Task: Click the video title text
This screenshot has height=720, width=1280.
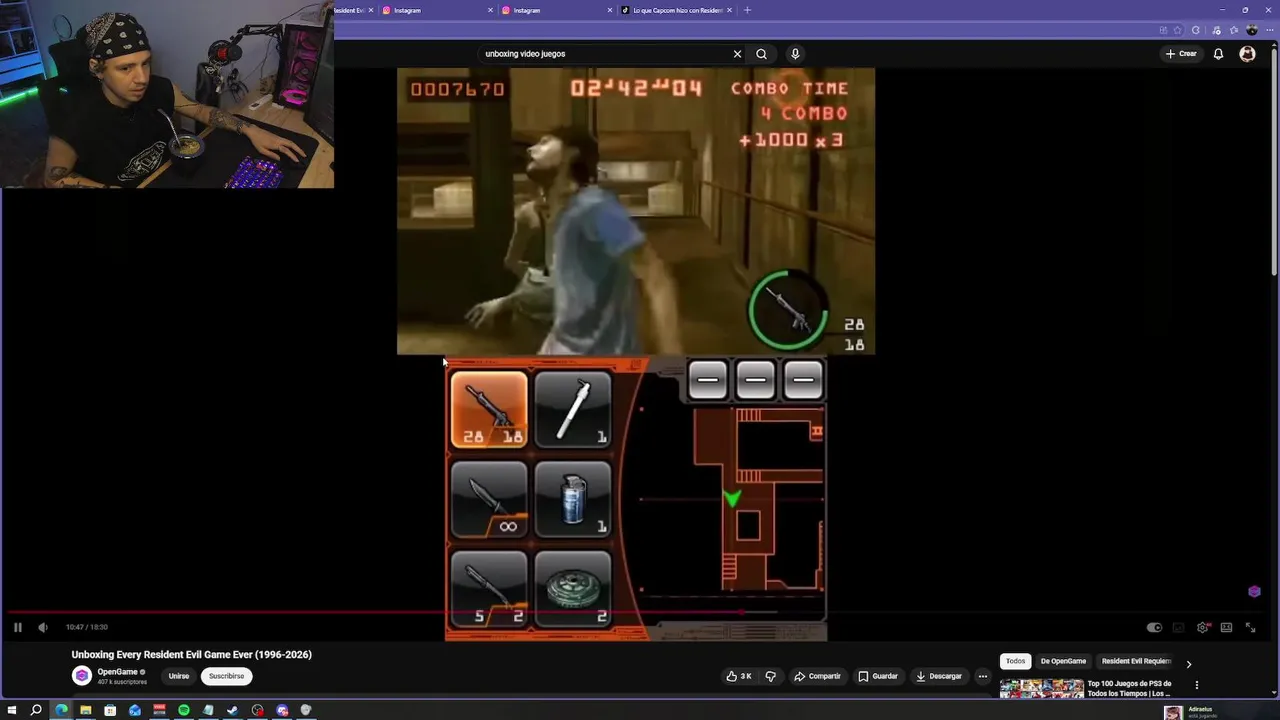Action: 192,654
